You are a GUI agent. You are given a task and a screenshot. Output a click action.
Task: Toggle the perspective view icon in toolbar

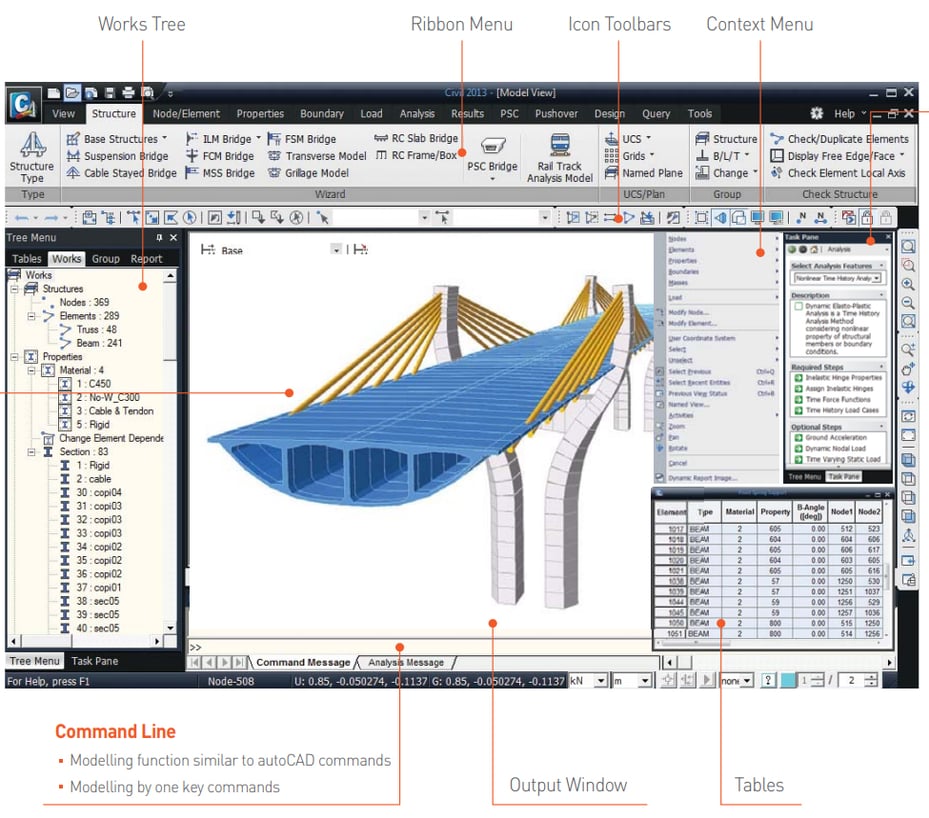[720, 217]
